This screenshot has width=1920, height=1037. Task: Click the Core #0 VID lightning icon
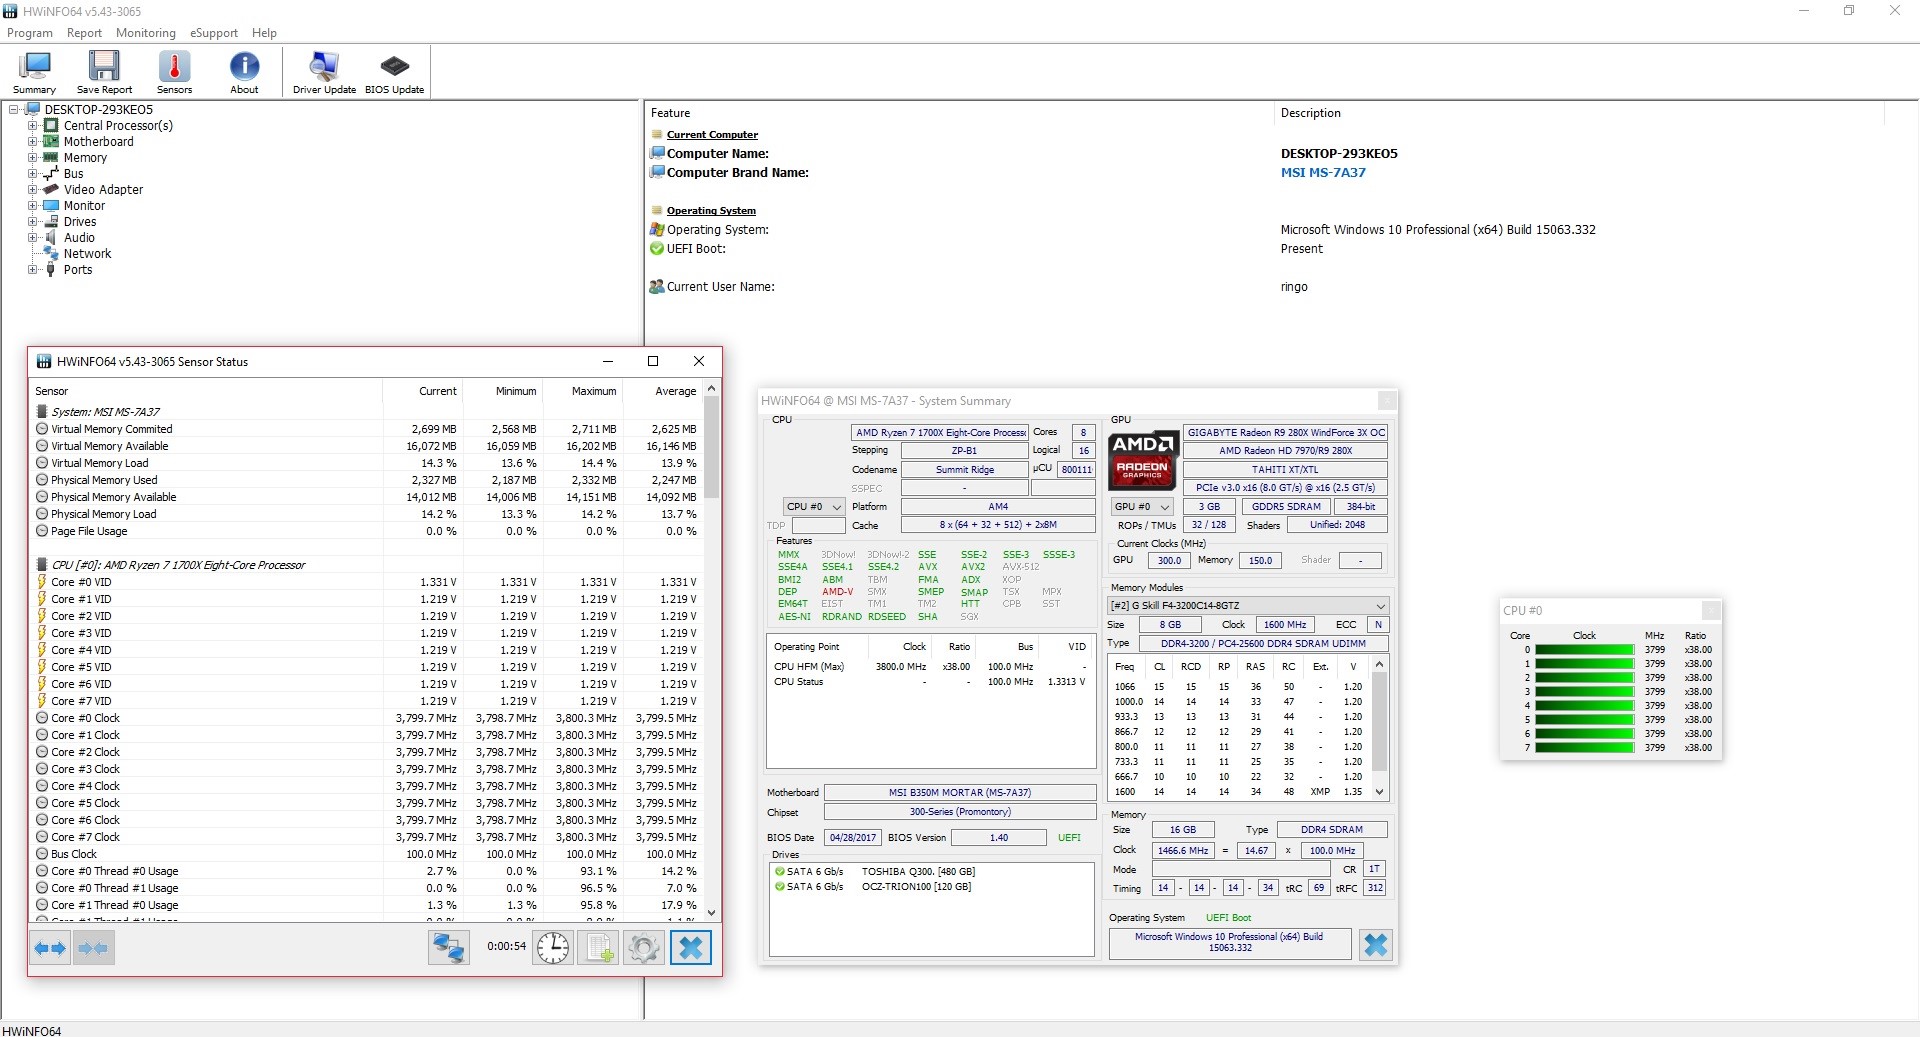pyautogui.click(x=42, y=582)
